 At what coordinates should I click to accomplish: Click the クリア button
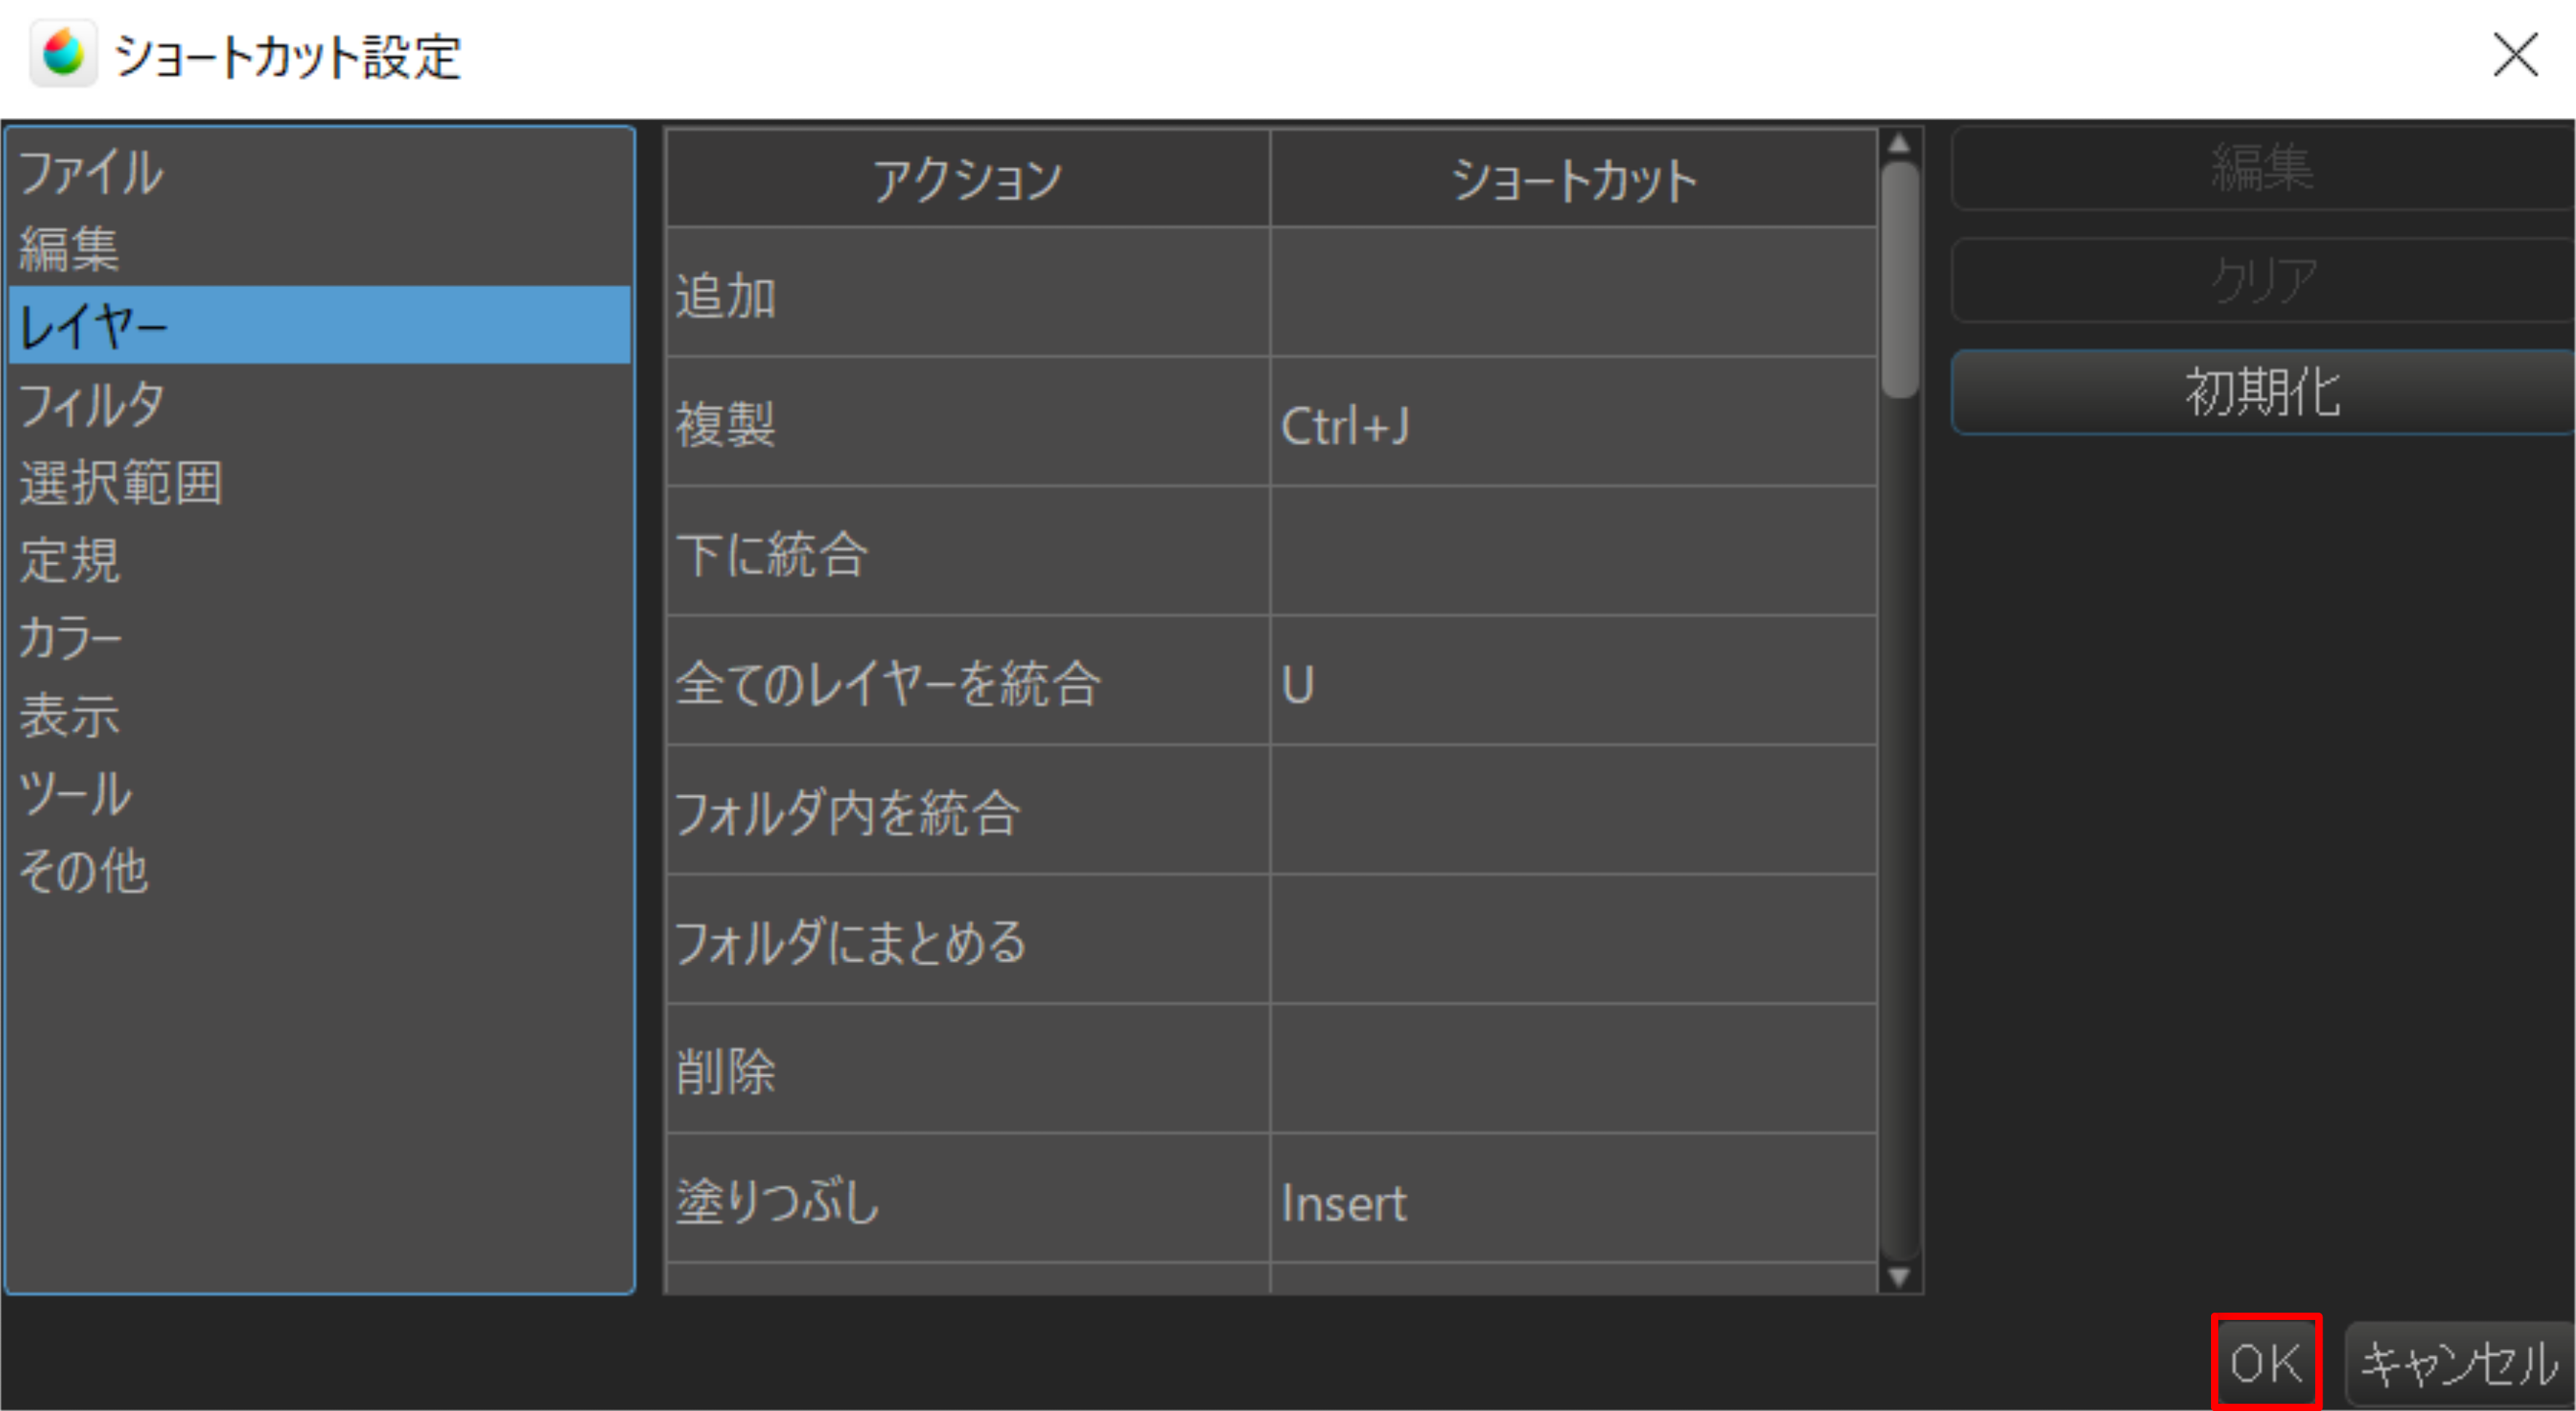click(2262, 280)
